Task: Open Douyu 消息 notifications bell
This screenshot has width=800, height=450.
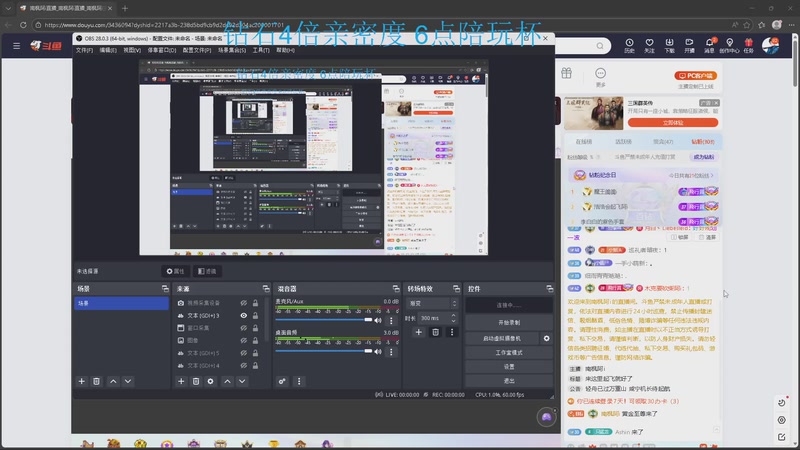Action: coord(709,45)
